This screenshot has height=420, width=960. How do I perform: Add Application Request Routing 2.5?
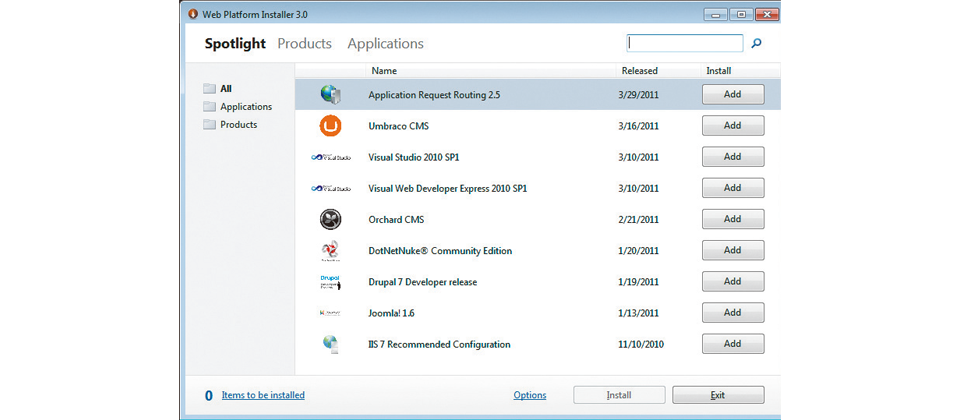click(x=733, y=94)
